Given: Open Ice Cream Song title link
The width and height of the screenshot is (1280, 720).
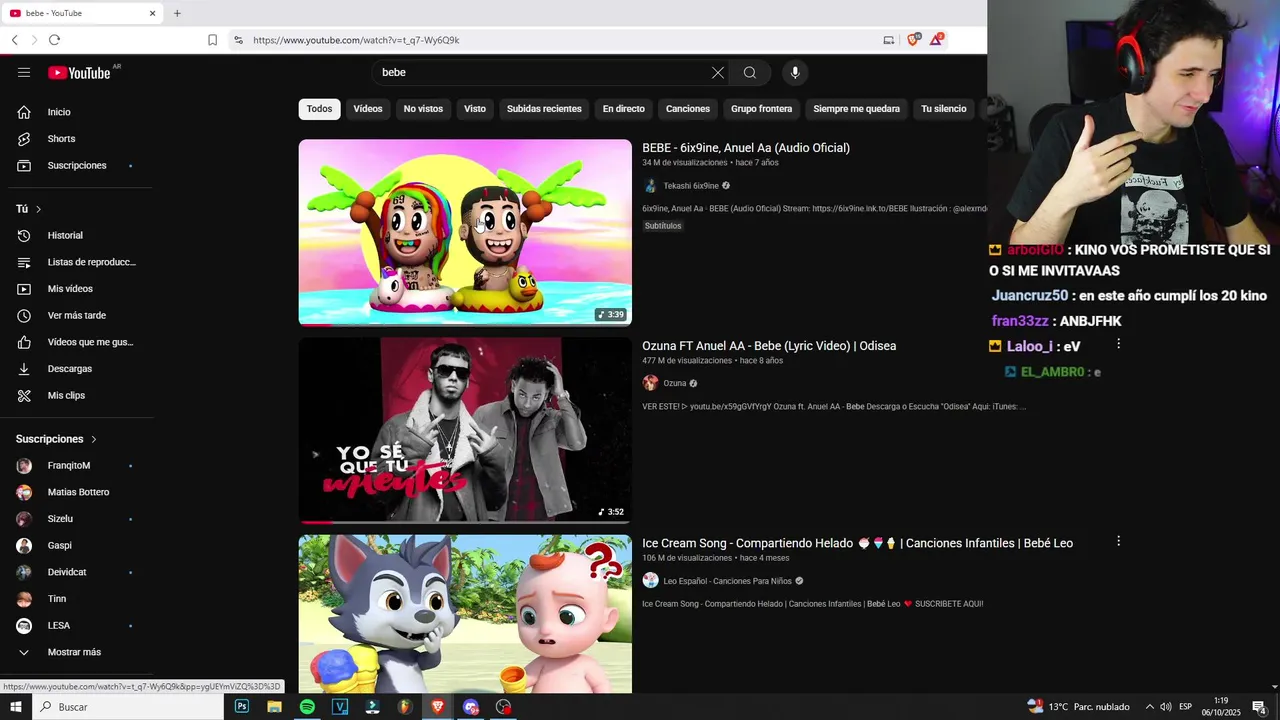Looking at the screenshot, I should (857, 543).
